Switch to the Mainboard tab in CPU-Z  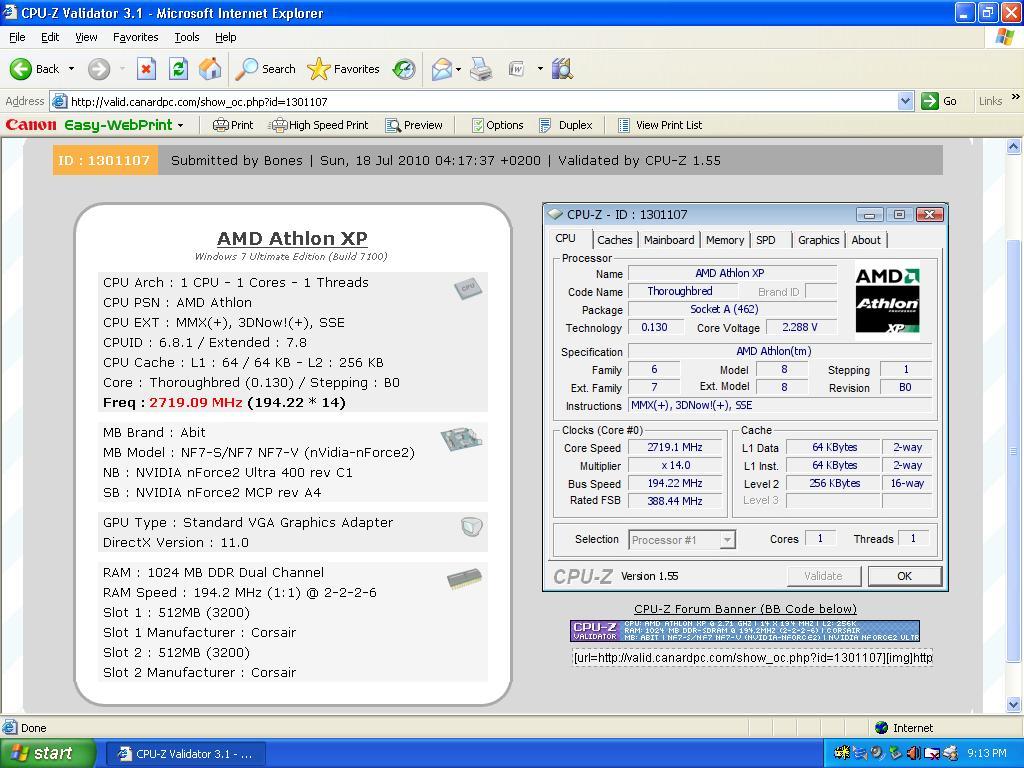click(x=669, y=240)
